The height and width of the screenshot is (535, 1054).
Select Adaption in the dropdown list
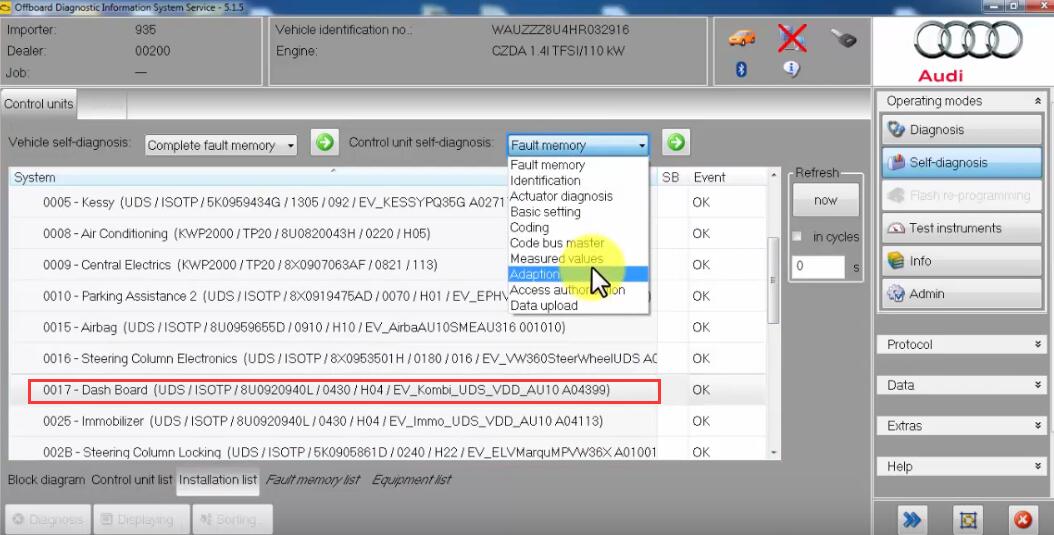click(x=578, y=274)
